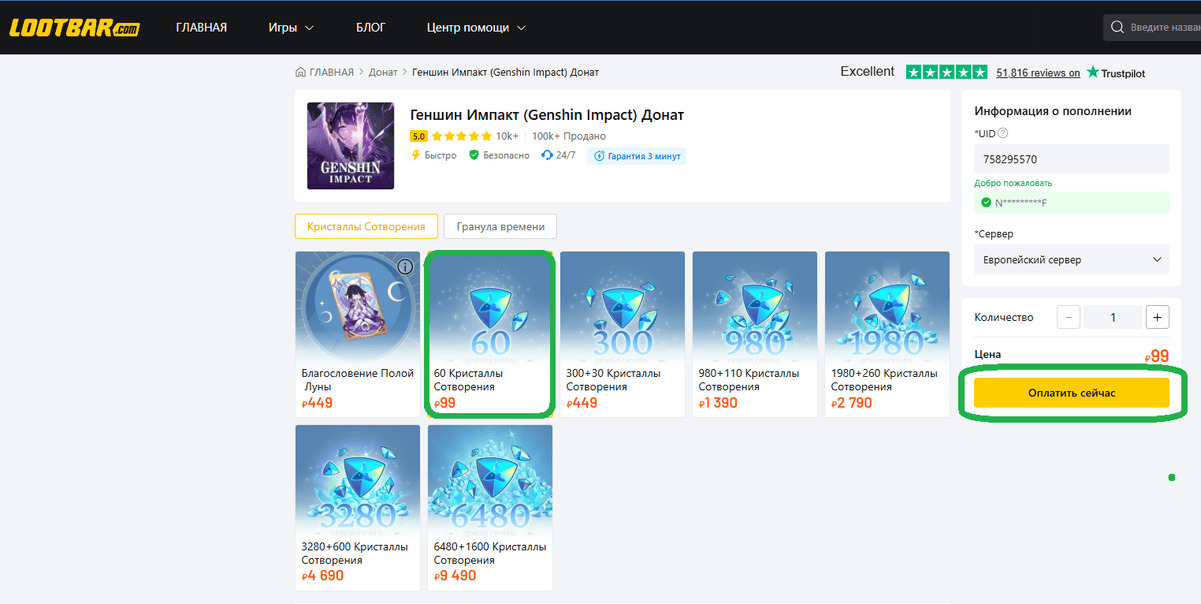Pick the 1980+260 Кристаллы Сотворения card
This screenshot has width=1201, height=604.
(x=887, y=334)
